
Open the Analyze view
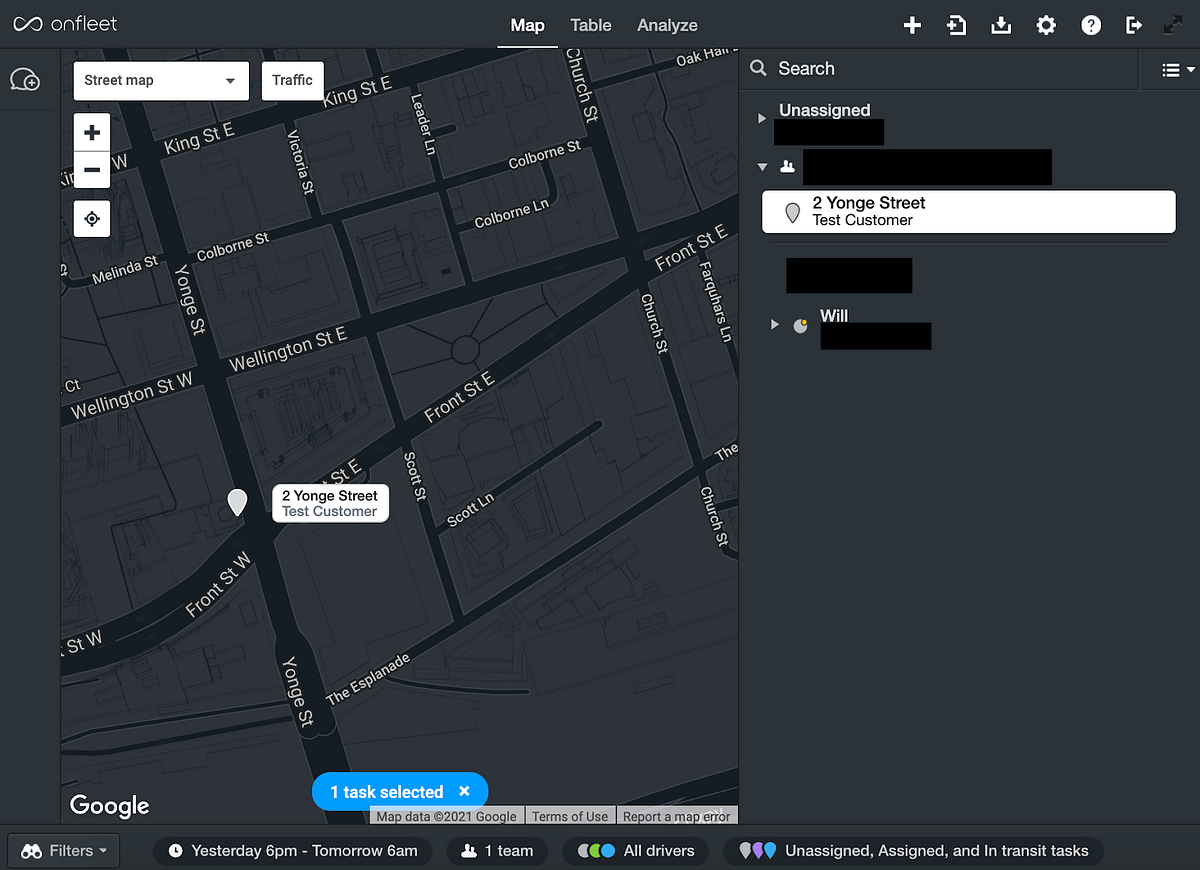(667, 25)
